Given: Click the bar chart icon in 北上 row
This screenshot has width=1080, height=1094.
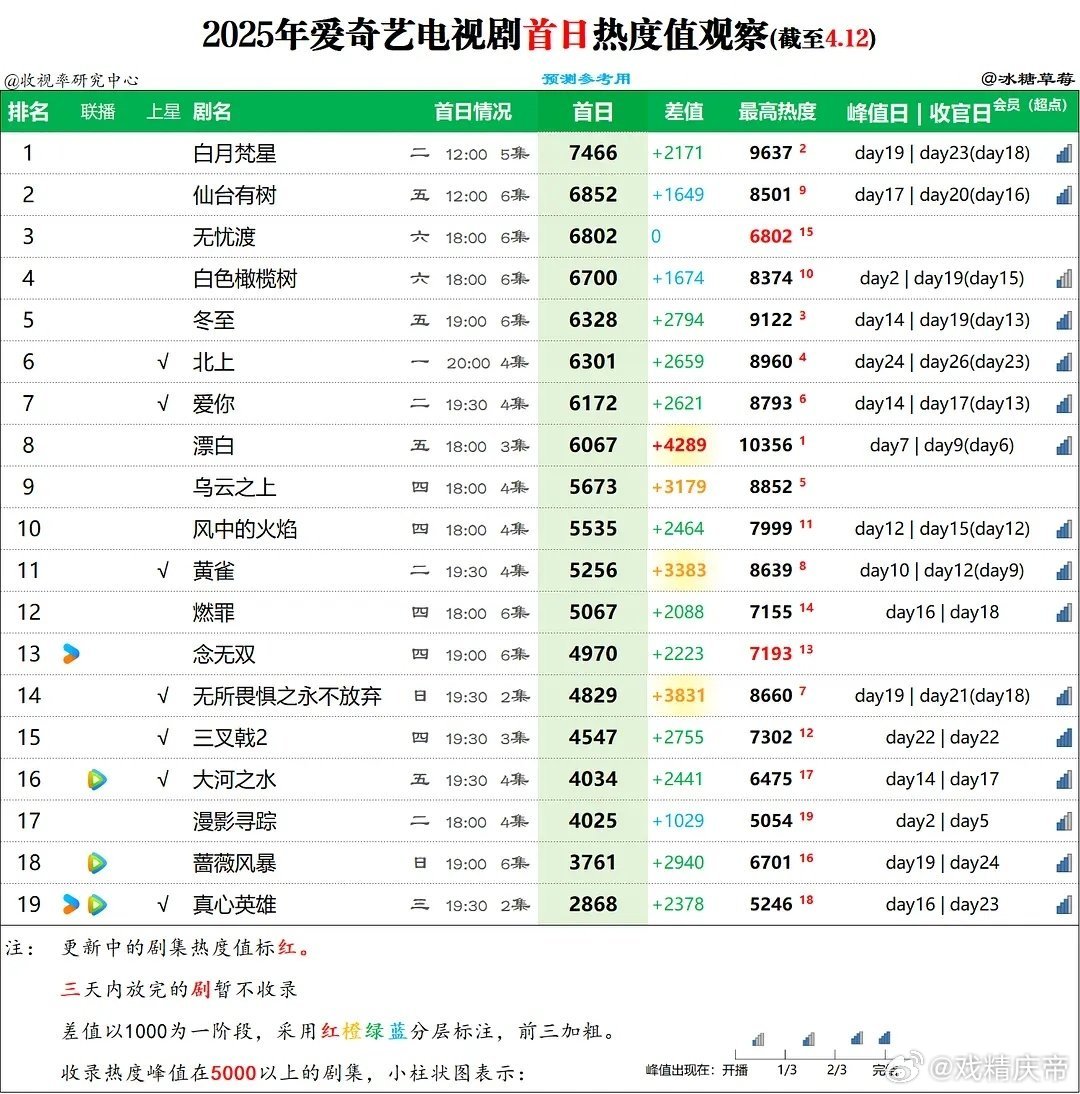Looking at the screenshot, I should [x=1064, y=362].
